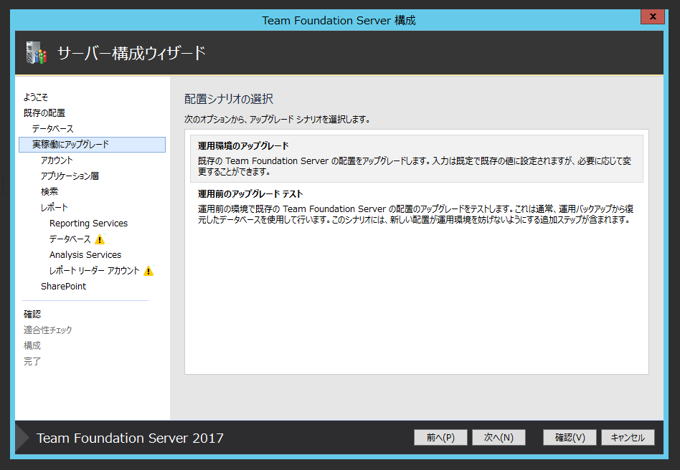Select the 実稼働にアップグレード step

[x=92, y=145]
